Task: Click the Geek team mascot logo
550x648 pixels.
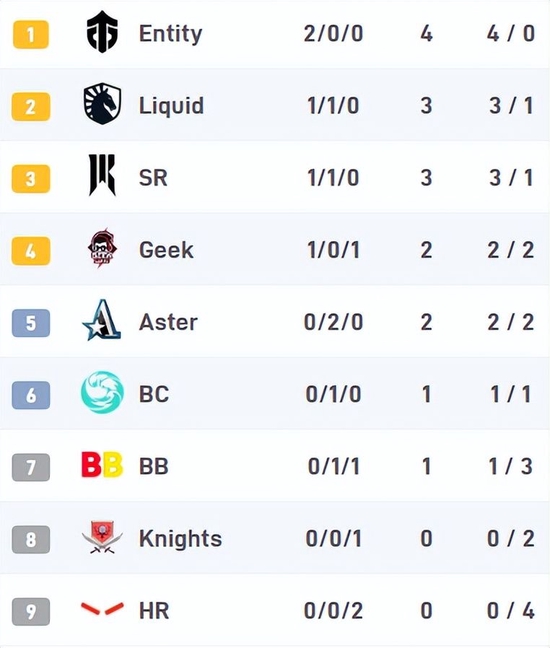Action: tap(102, 248)
